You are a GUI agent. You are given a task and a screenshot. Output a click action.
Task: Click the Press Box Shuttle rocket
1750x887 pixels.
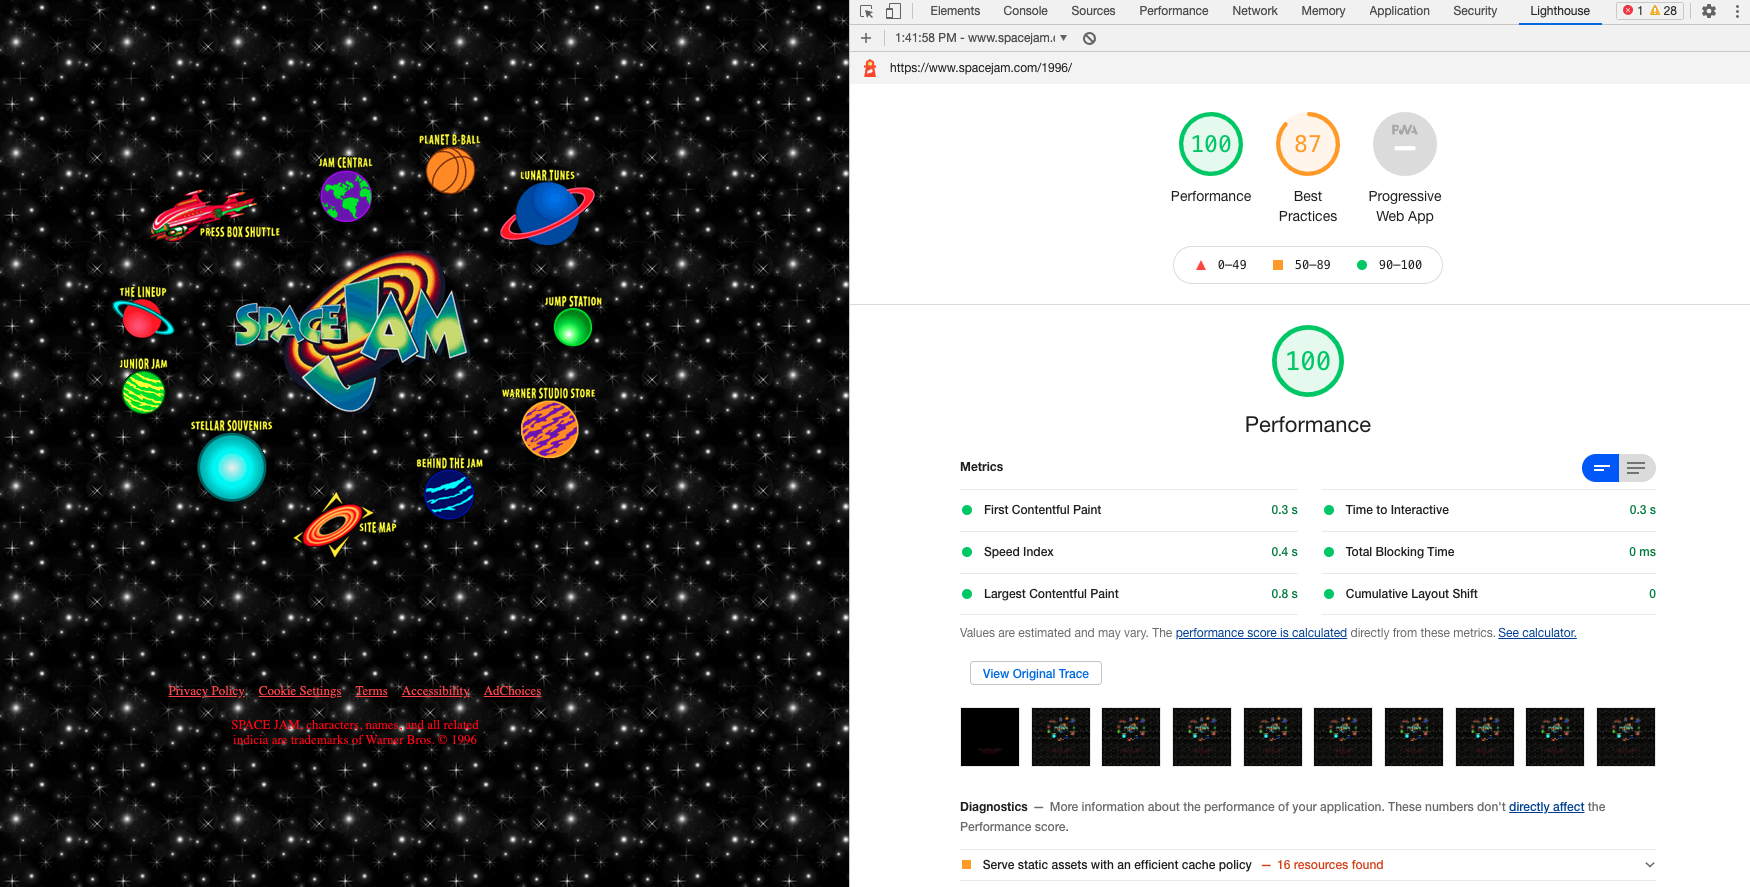(x=203, y=214)
